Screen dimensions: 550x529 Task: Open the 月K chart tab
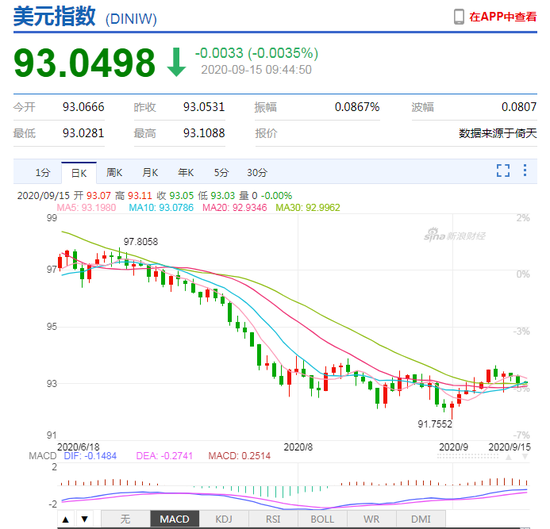pyautogui.click(x=150, y=173)
